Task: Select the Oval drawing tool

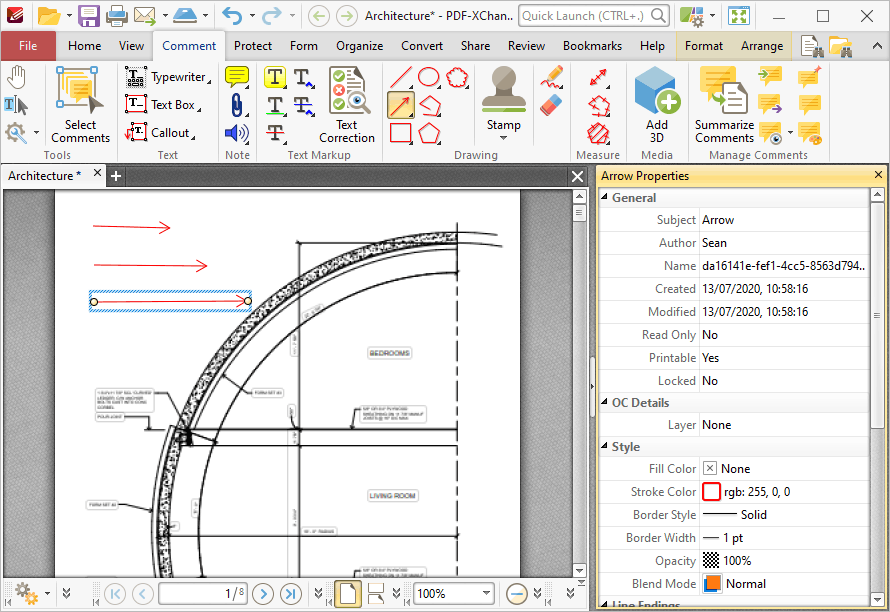Action: [429, 77]
